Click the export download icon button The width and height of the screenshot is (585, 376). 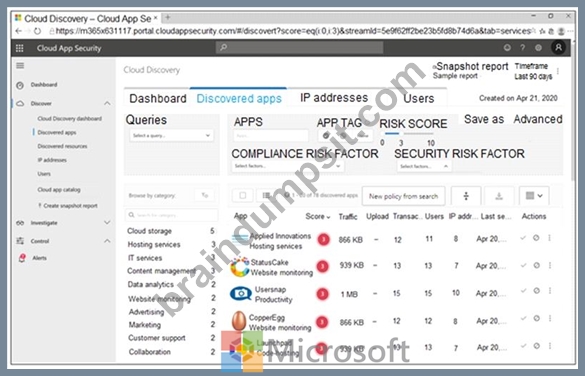[499, 196]
